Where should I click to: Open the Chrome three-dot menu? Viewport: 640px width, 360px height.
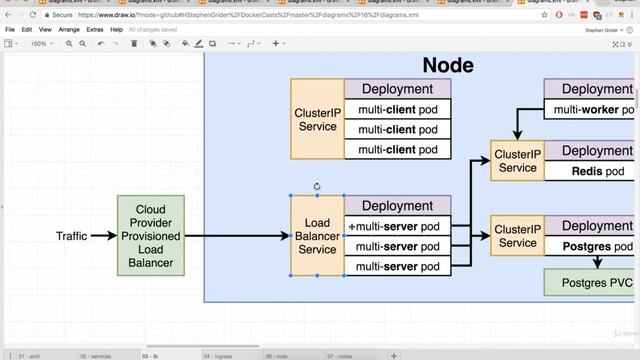tap(632, 15)
